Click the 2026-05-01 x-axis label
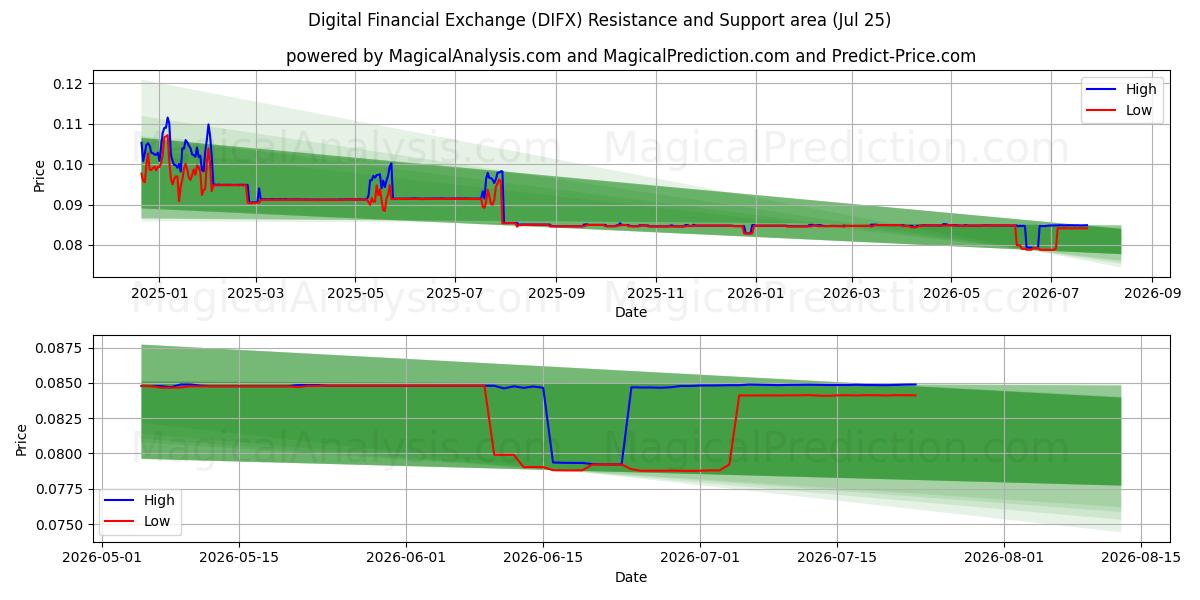The height and width of the screenshot is (600, 1200). click(102, 558)
